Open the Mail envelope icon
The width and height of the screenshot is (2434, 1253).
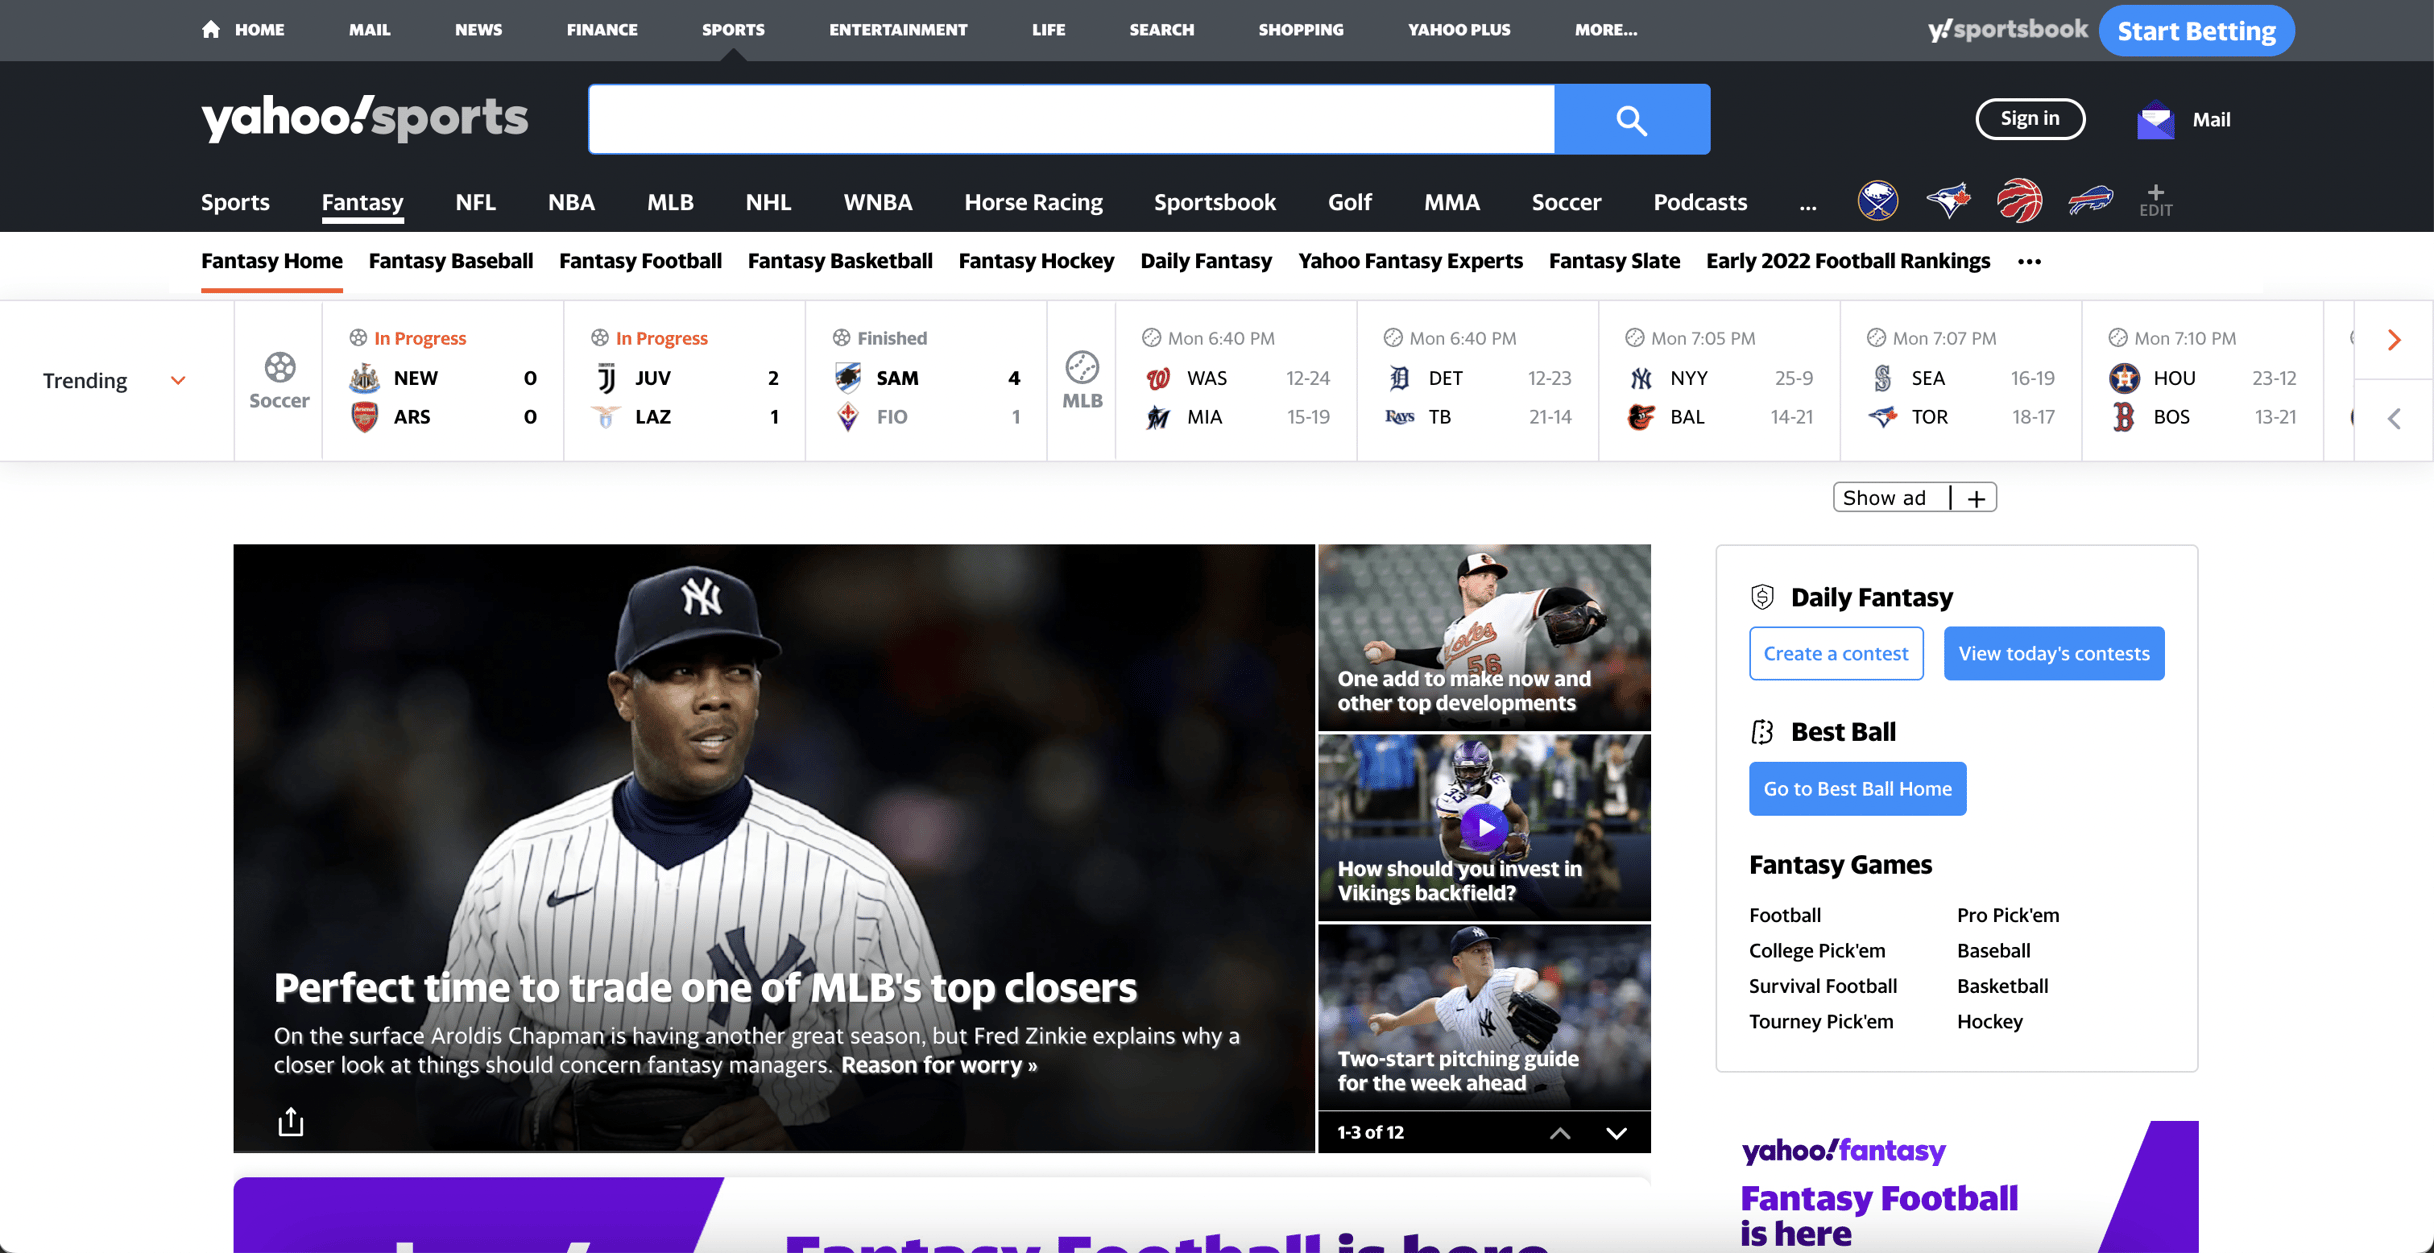(2155, 120)
